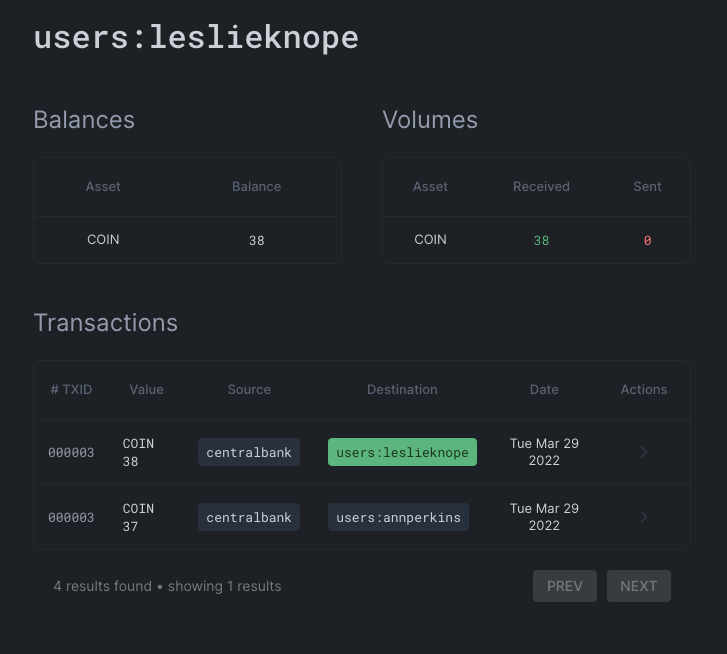Select the Source column header
Viewport: 727px width, 654px height.
pyautogui.click(x=249, y=389)
